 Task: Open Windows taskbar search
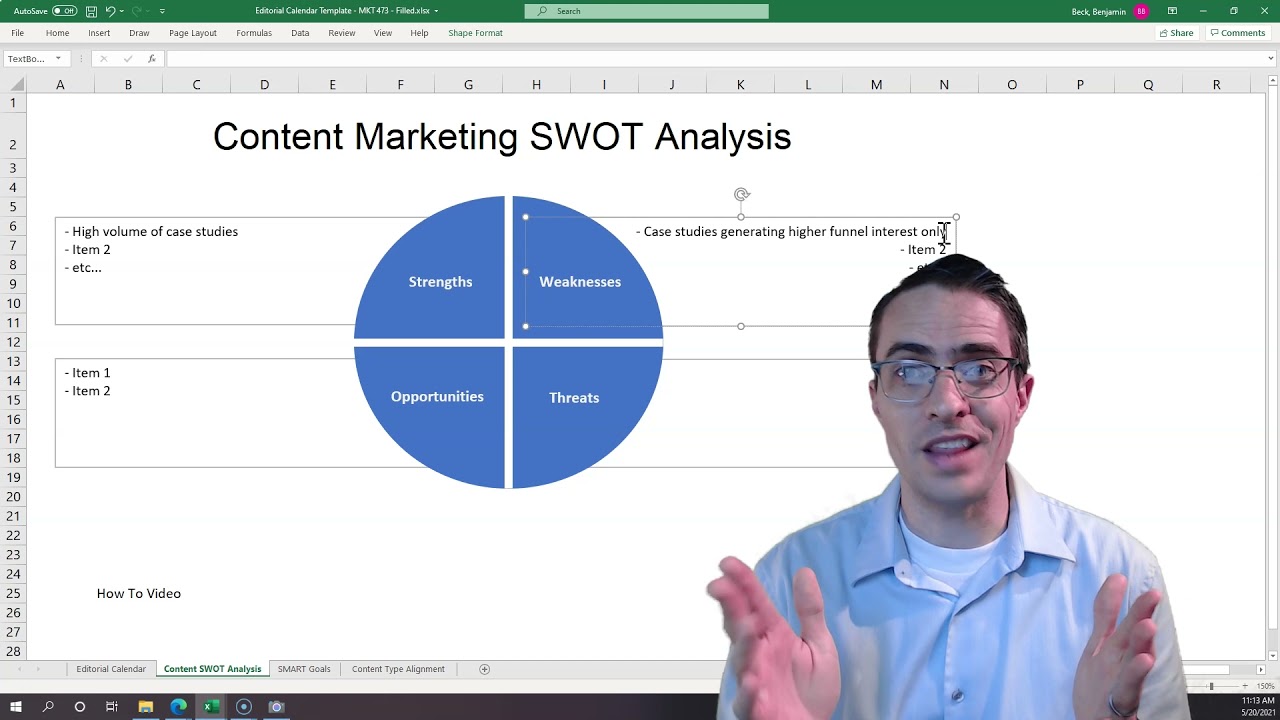tap(48, 707)
